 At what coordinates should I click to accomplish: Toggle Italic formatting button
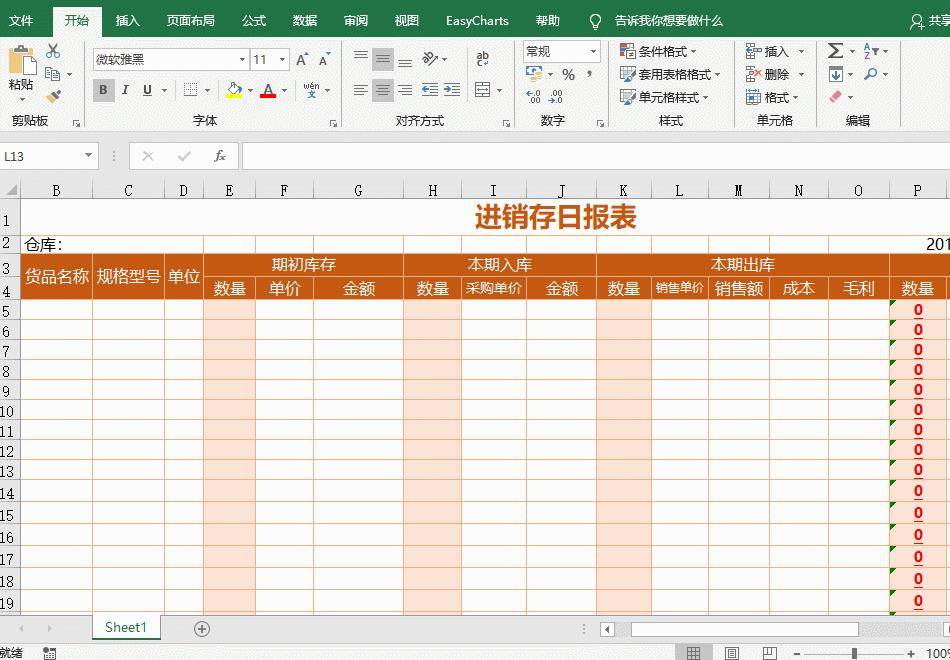(125, 90)
